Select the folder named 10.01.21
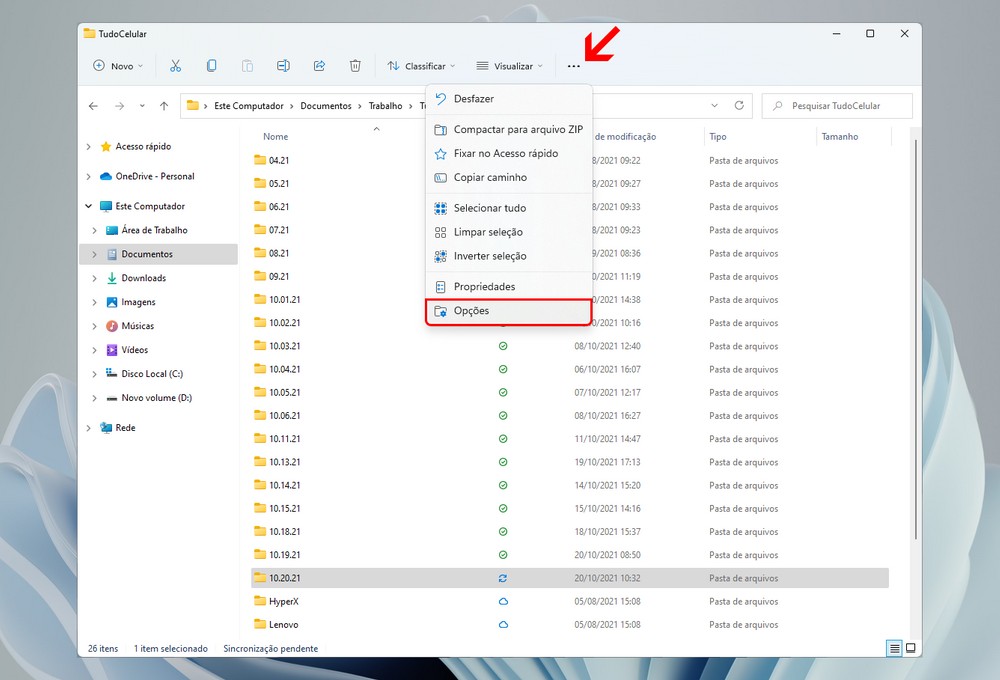1000x680 pixels. [284, 299]
